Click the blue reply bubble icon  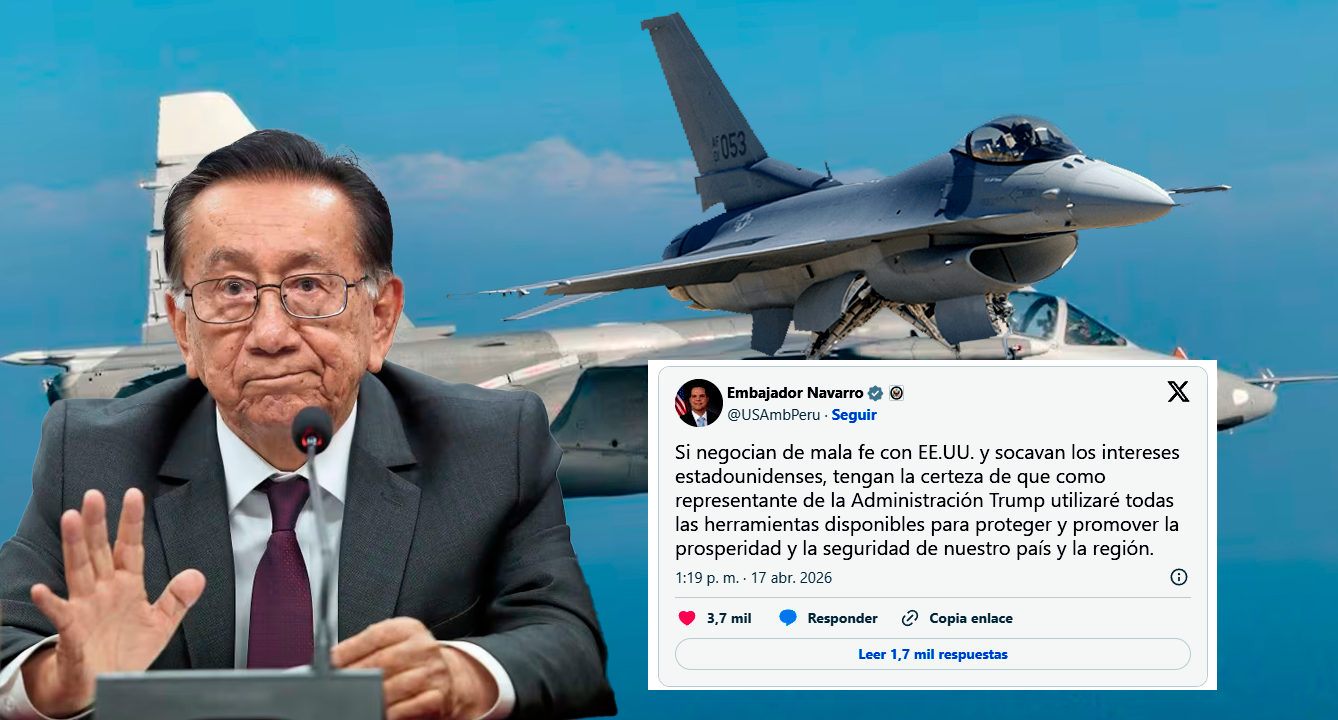tap(788, 618)
